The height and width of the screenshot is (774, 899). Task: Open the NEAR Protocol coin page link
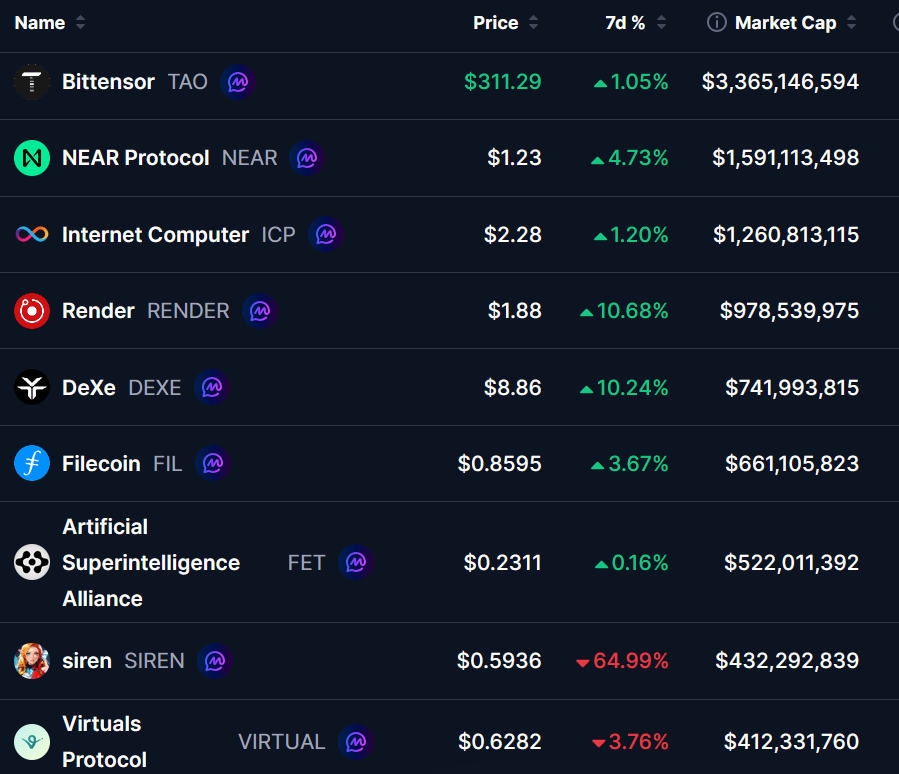(x=136, y=158)
